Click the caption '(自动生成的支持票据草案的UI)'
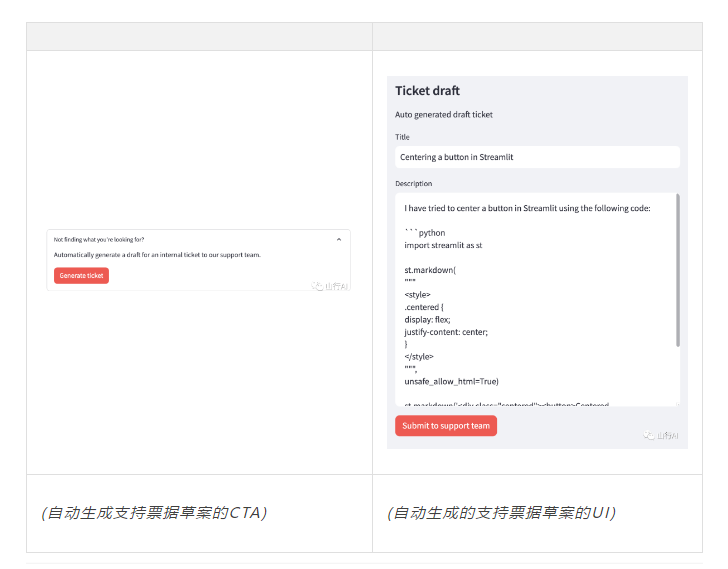This screenshot has width=728, height=569. (501, 513)
